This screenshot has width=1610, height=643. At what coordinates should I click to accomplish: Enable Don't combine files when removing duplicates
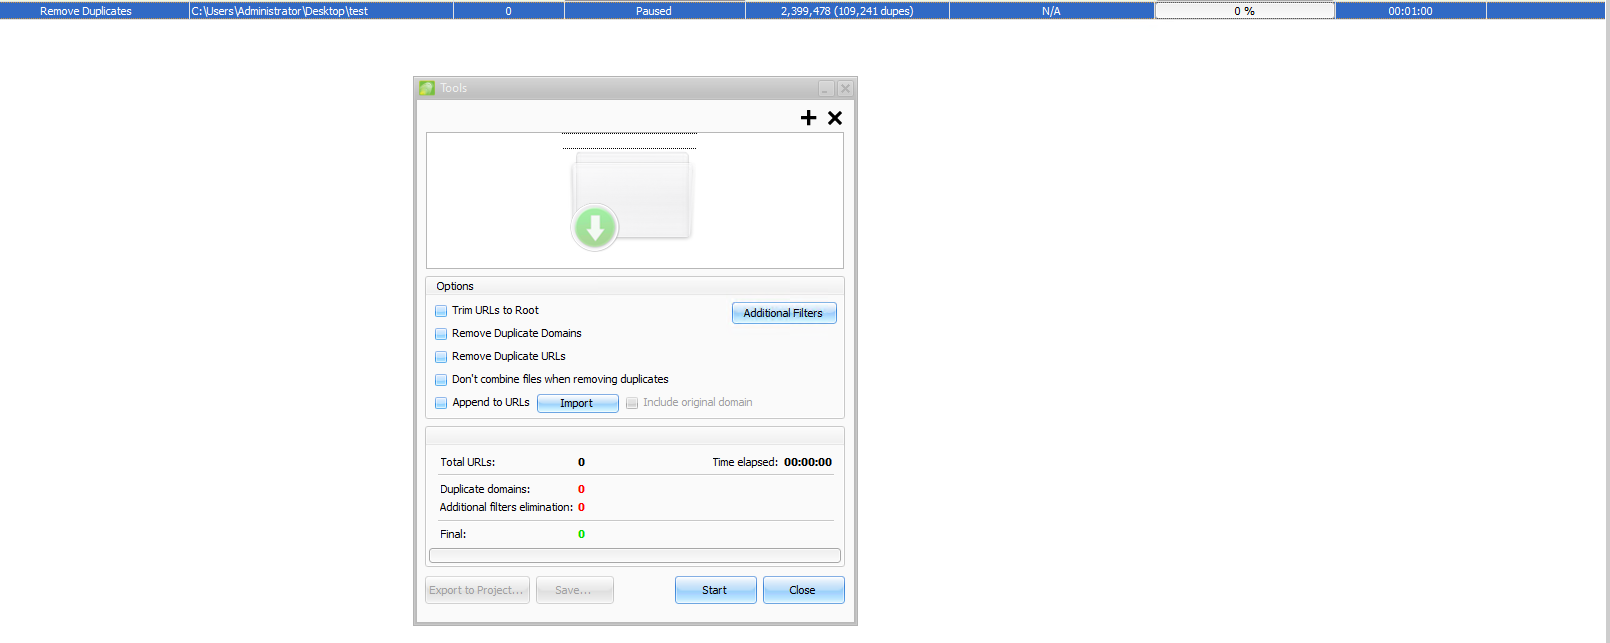[x=441, y=380]
